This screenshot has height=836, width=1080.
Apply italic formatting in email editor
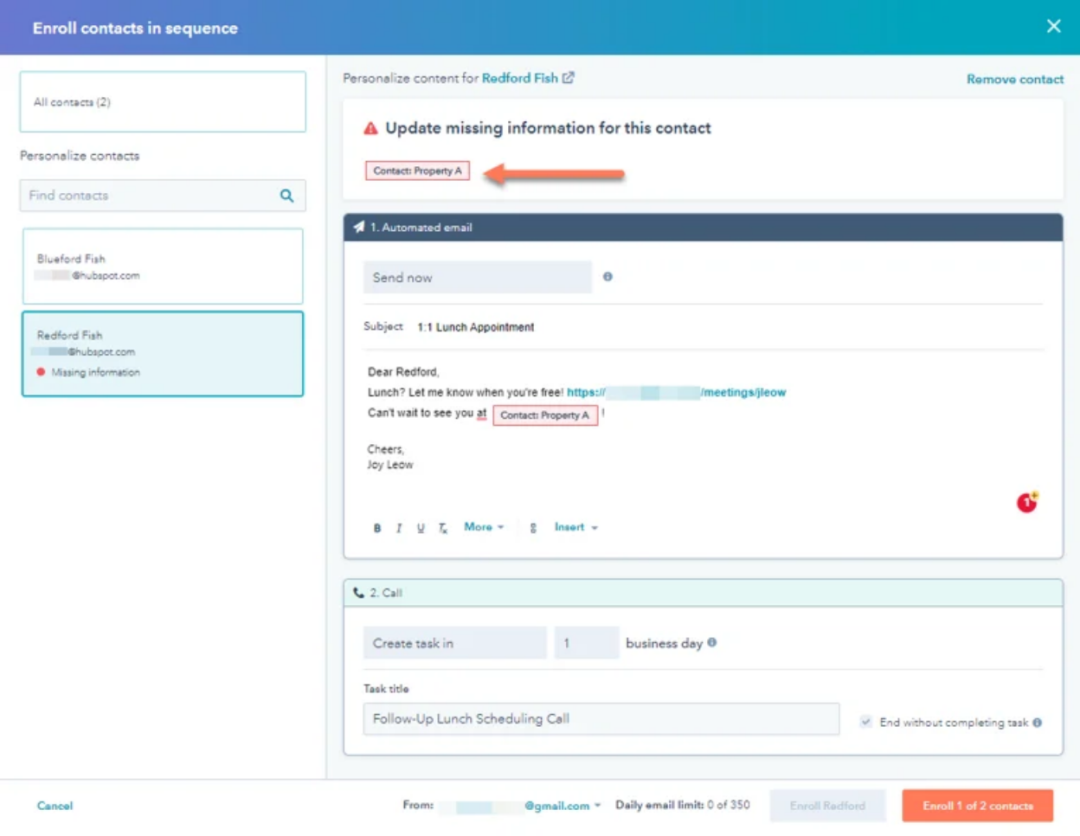point(399,528)
